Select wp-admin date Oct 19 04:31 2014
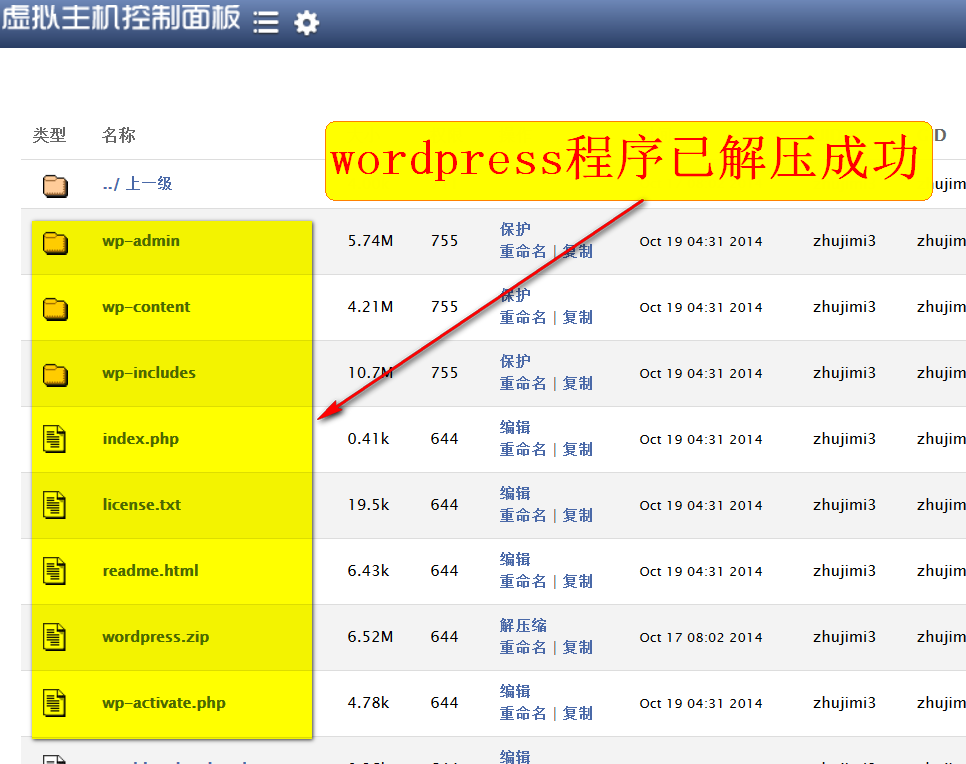The image size is (966, 764). (701, 242)
